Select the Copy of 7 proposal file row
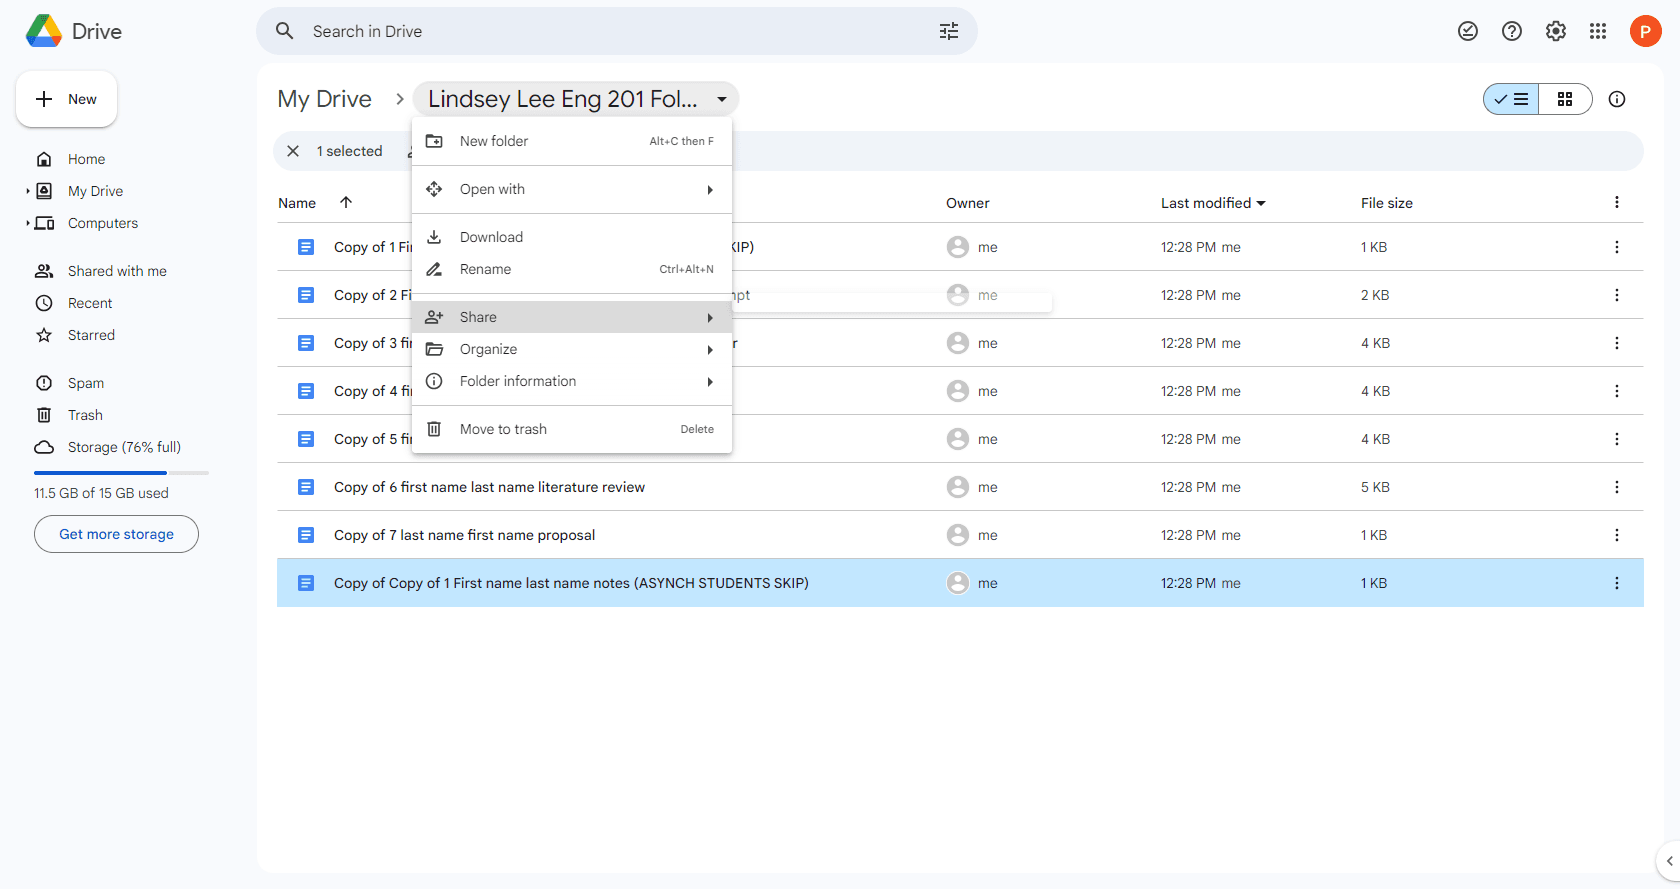The image size is (1680, 889). (x=960, y=535)
